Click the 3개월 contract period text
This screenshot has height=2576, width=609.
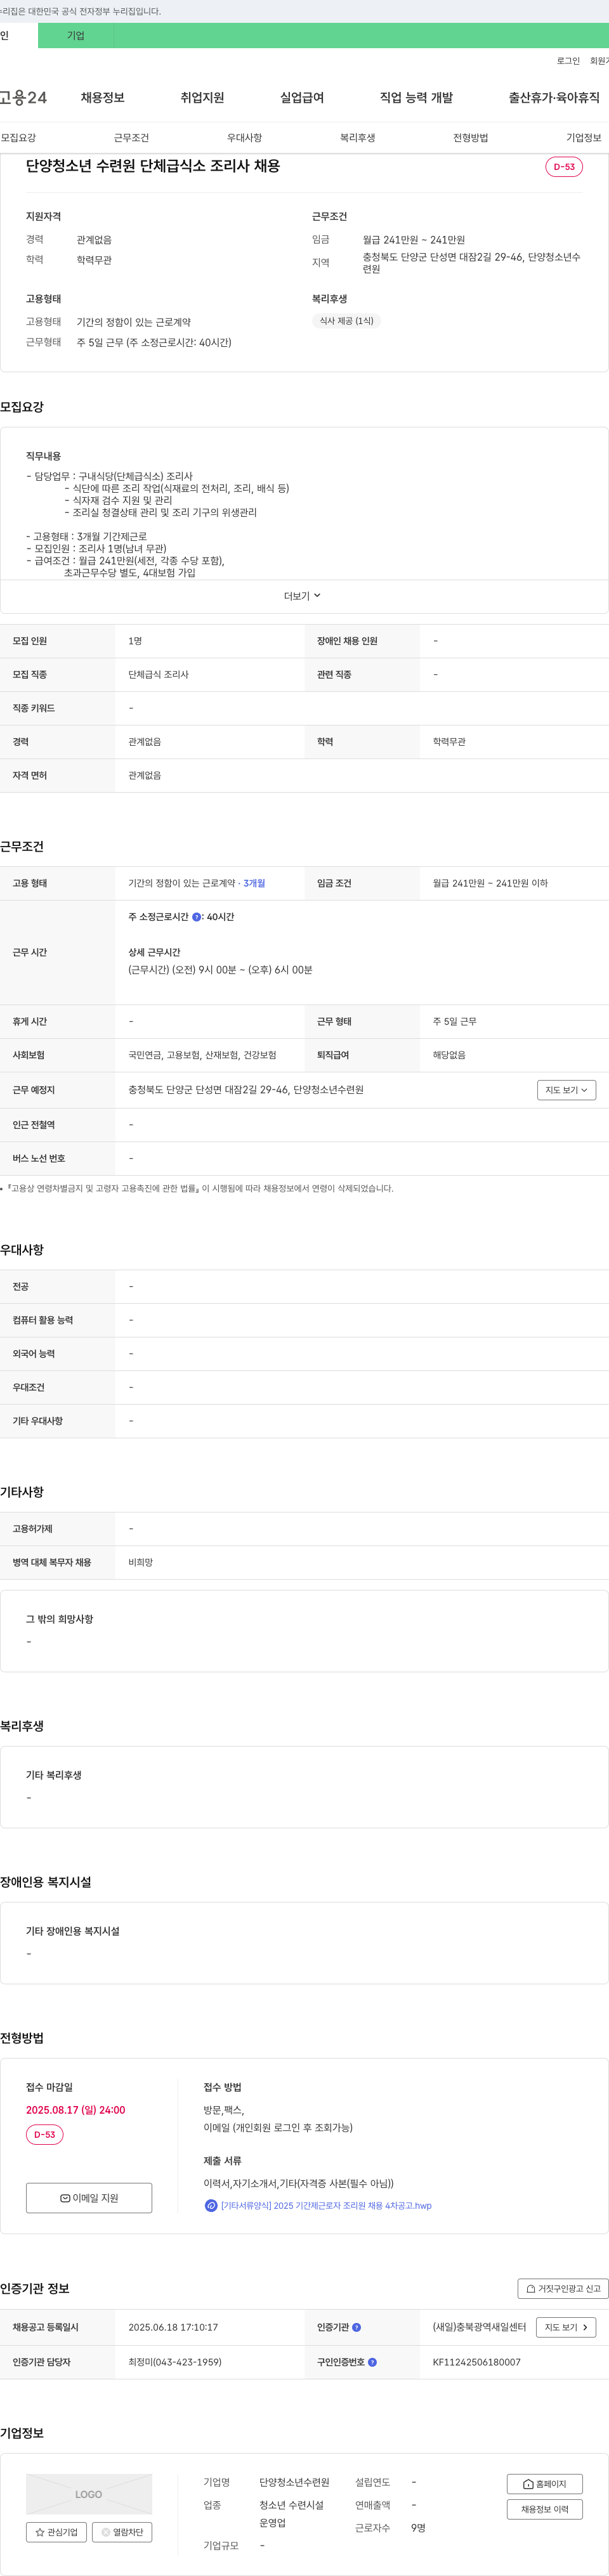(254, 884)
